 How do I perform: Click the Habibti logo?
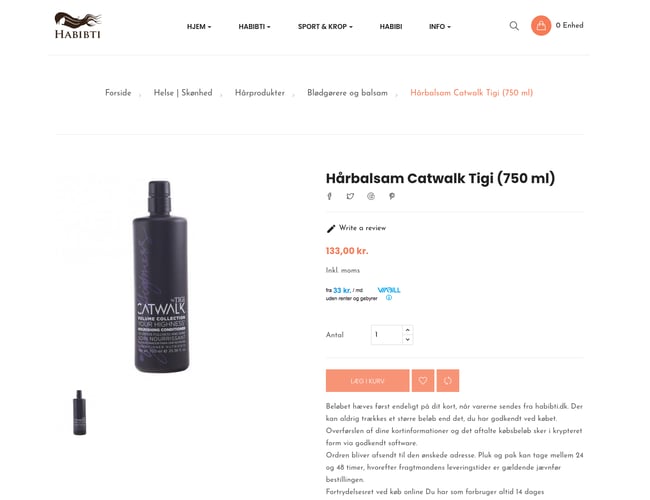[78, 26]
